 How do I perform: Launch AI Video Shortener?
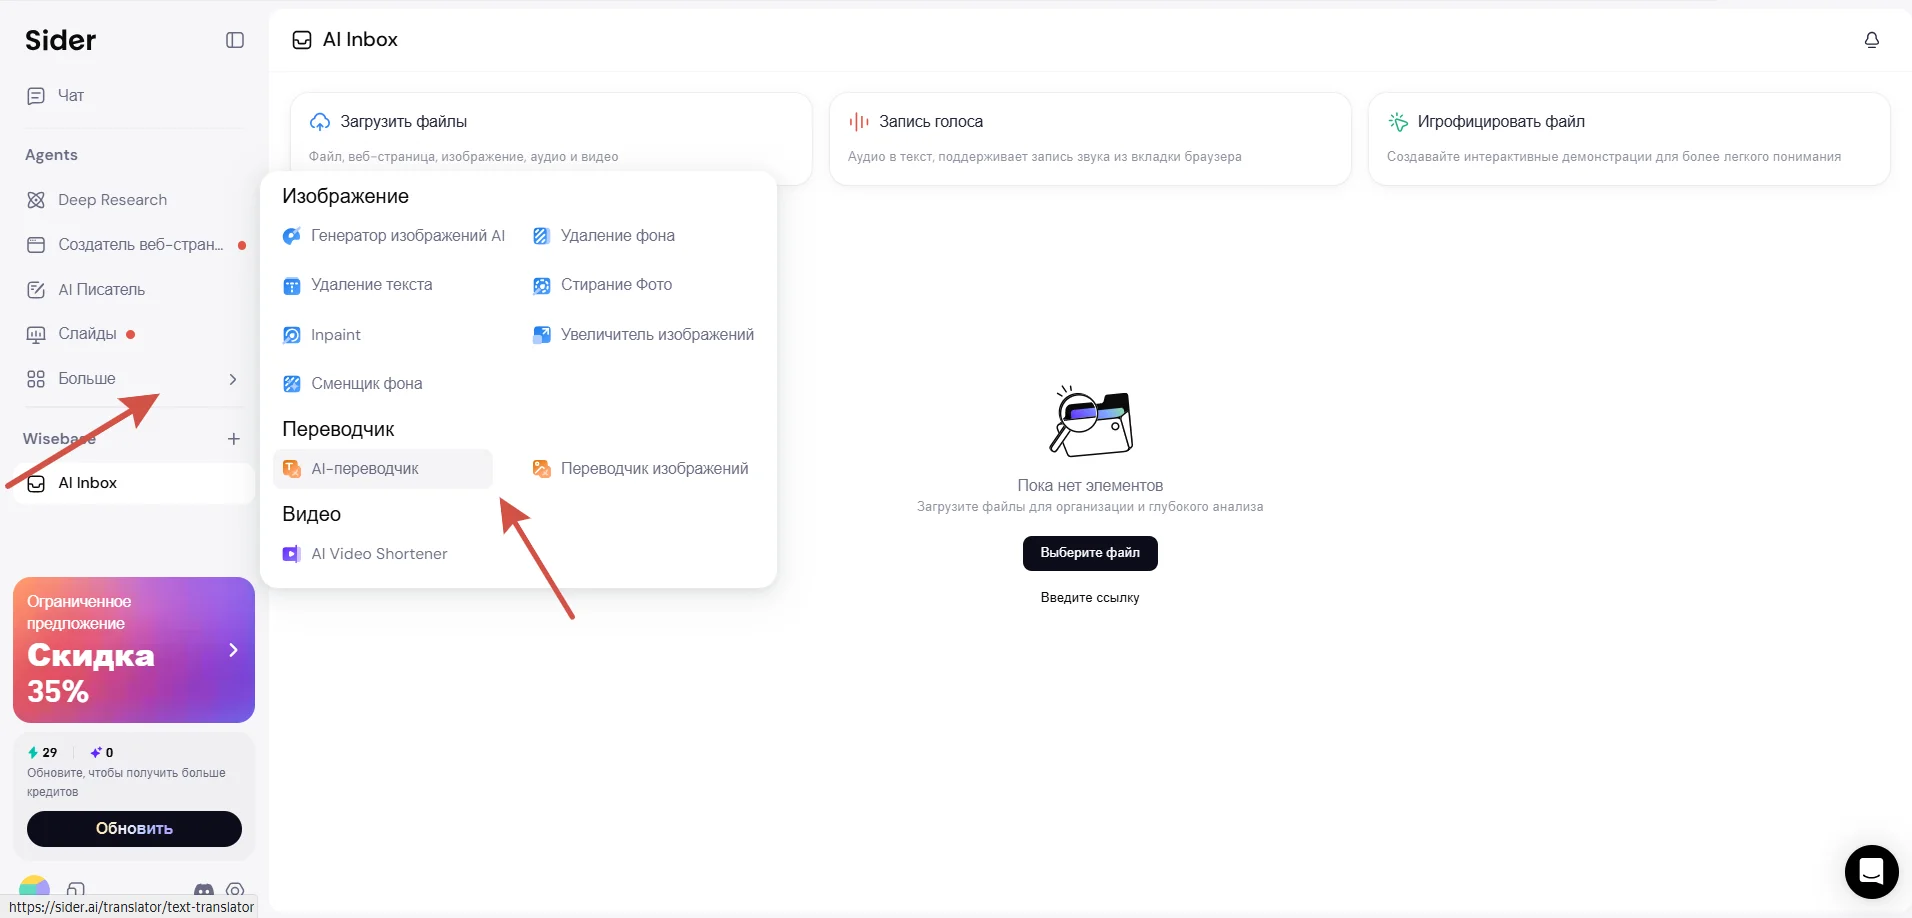coord(365,554)
